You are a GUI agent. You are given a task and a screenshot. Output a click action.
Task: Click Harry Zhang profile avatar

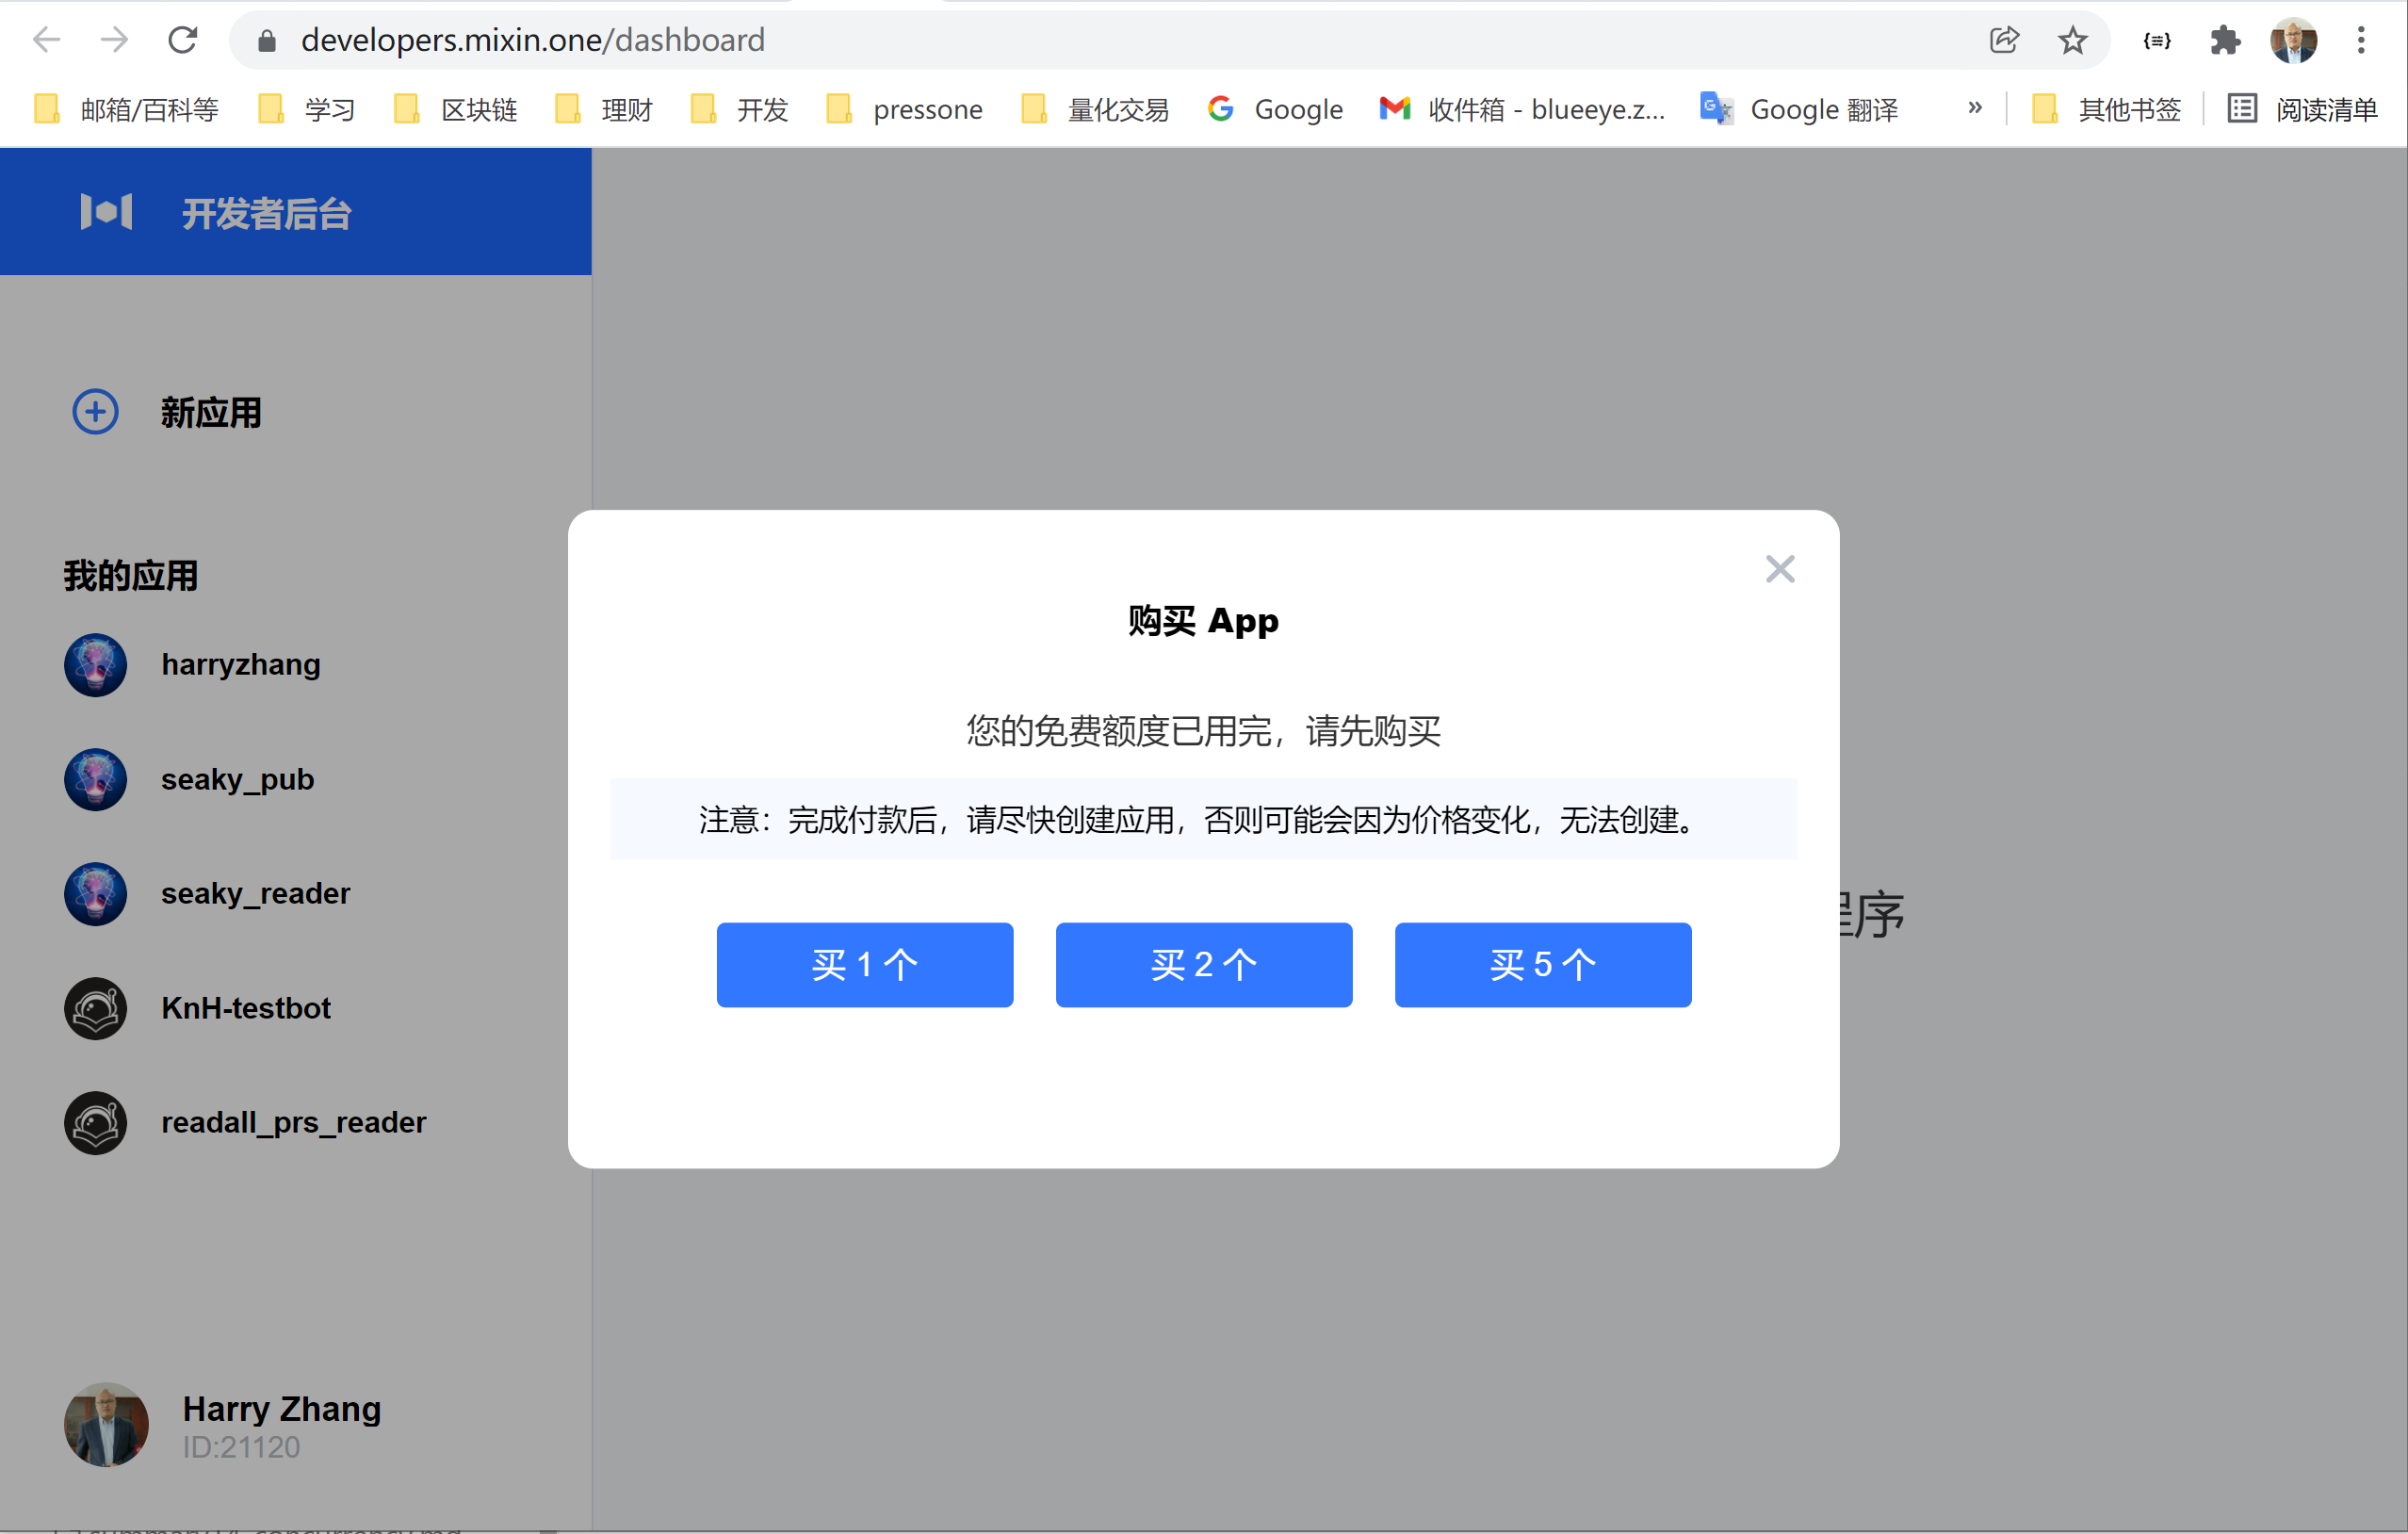(106, 1424)
